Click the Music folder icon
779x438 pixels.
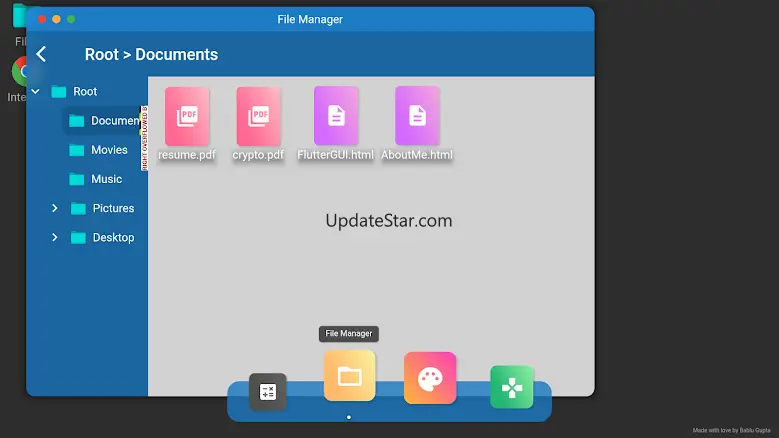[x=77, y=179]
